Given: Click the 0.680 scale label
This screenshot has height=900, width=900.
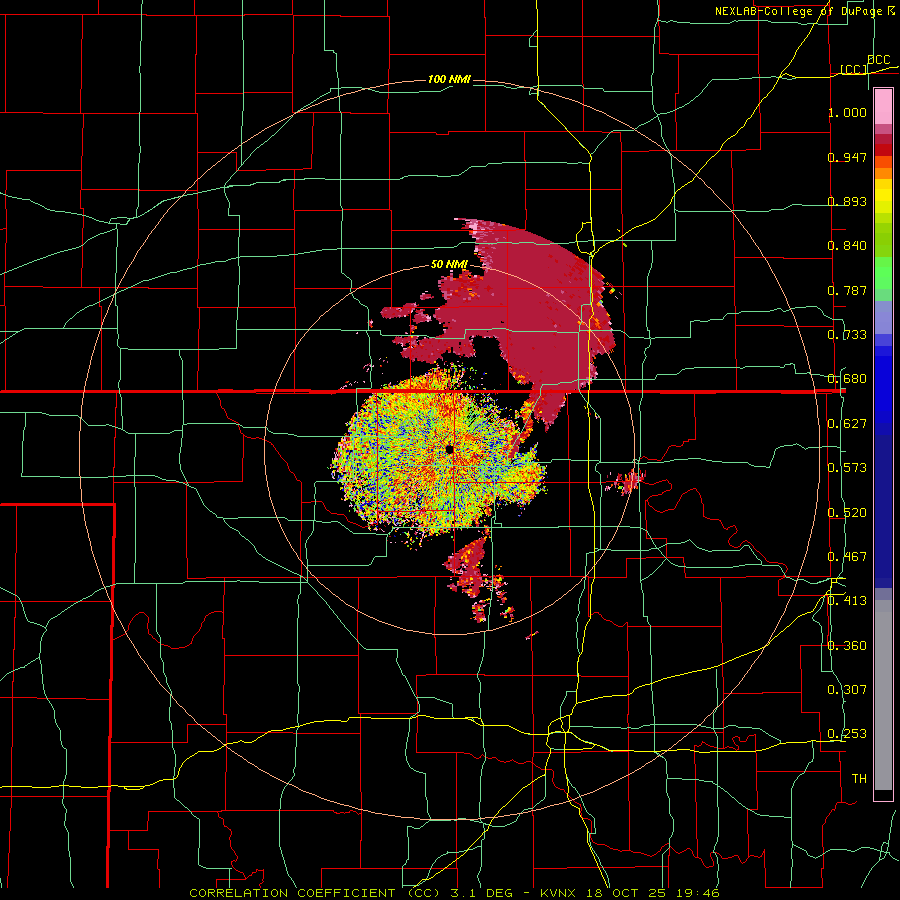Looking at the screenshot, I should (x=847, y=379).
